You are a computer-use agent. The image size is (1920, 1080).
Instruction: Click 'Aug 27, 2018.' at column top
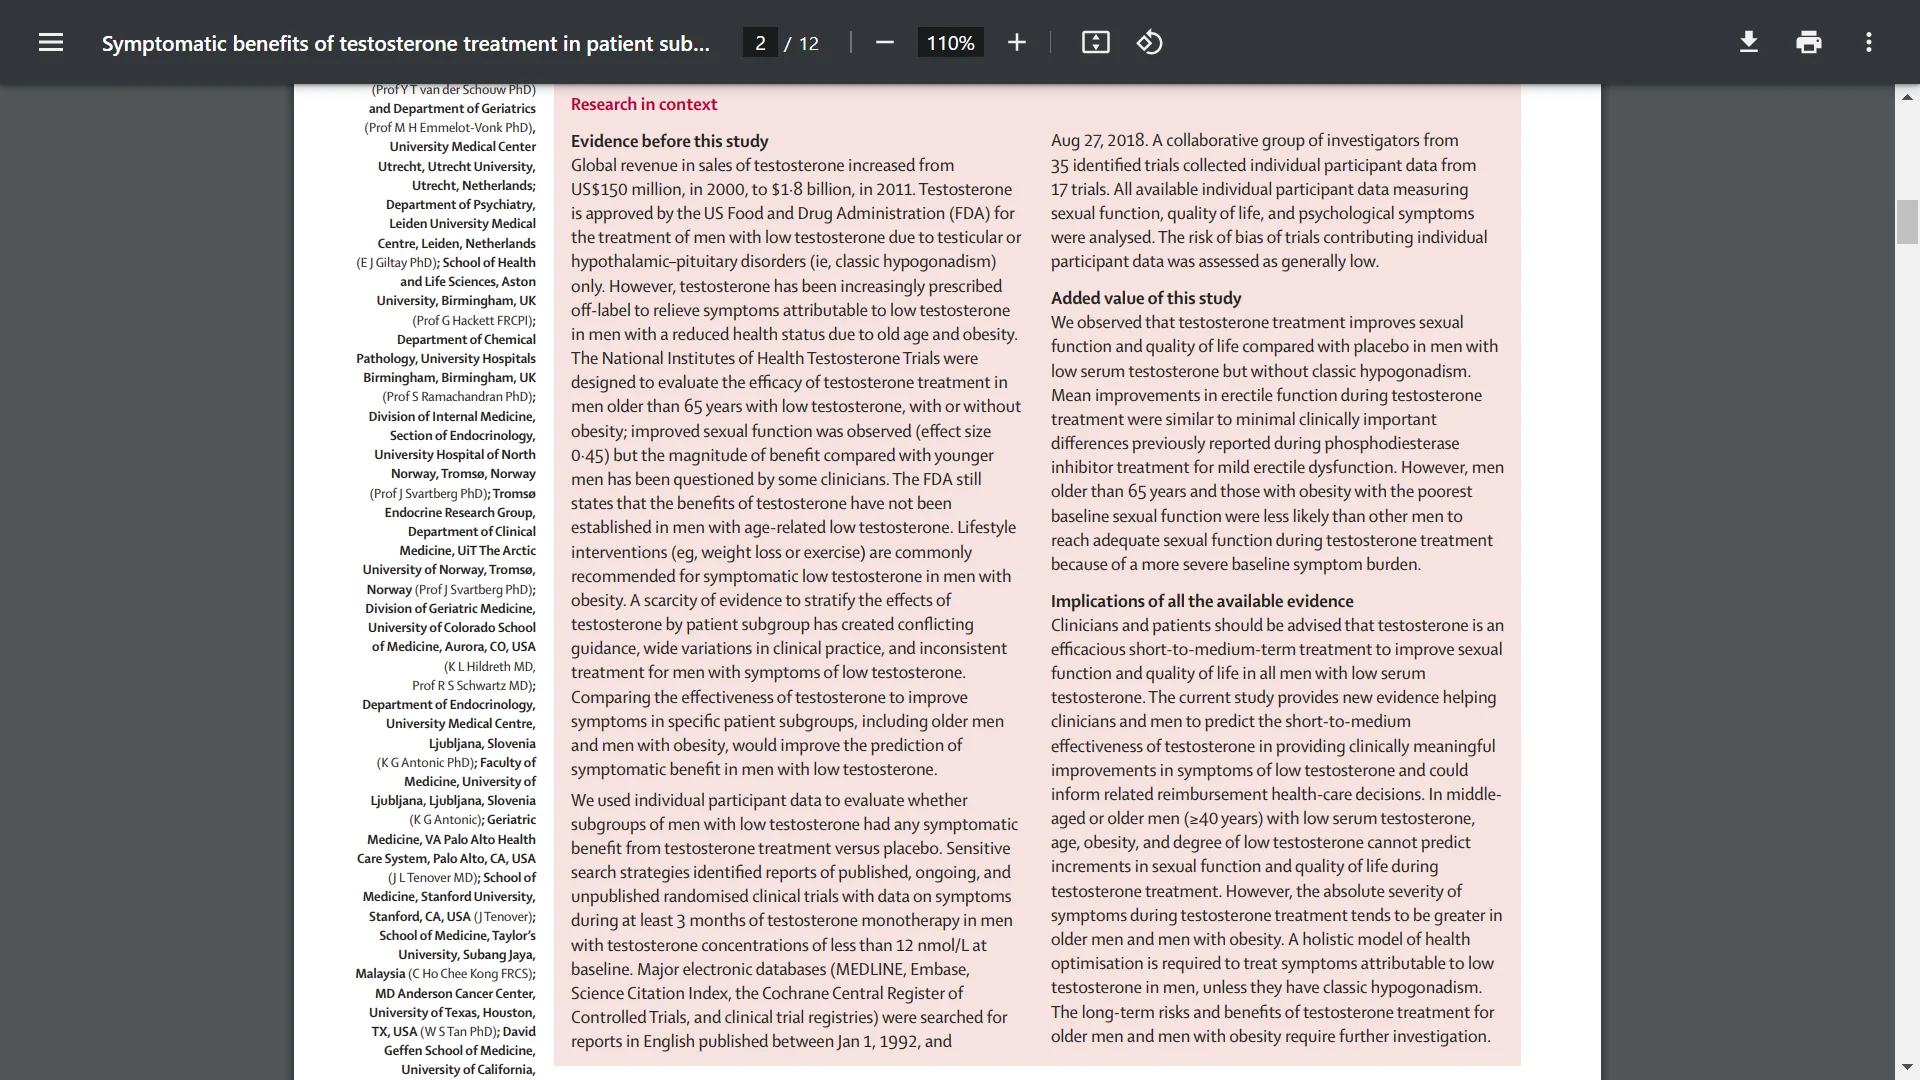point(1098,140)
